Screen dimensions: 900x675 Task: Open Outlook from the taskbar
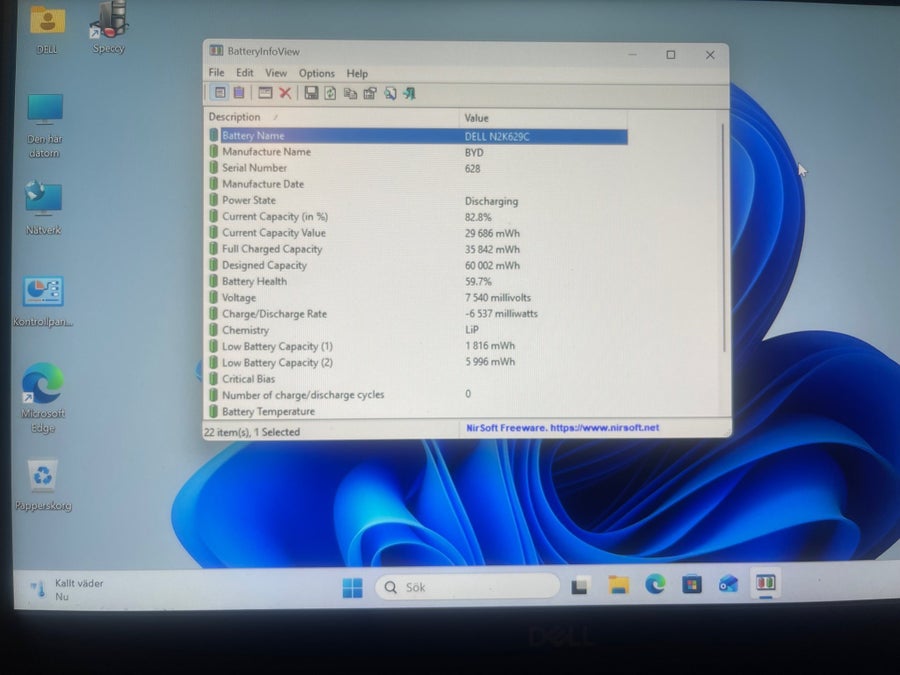(x=728, y=584)
